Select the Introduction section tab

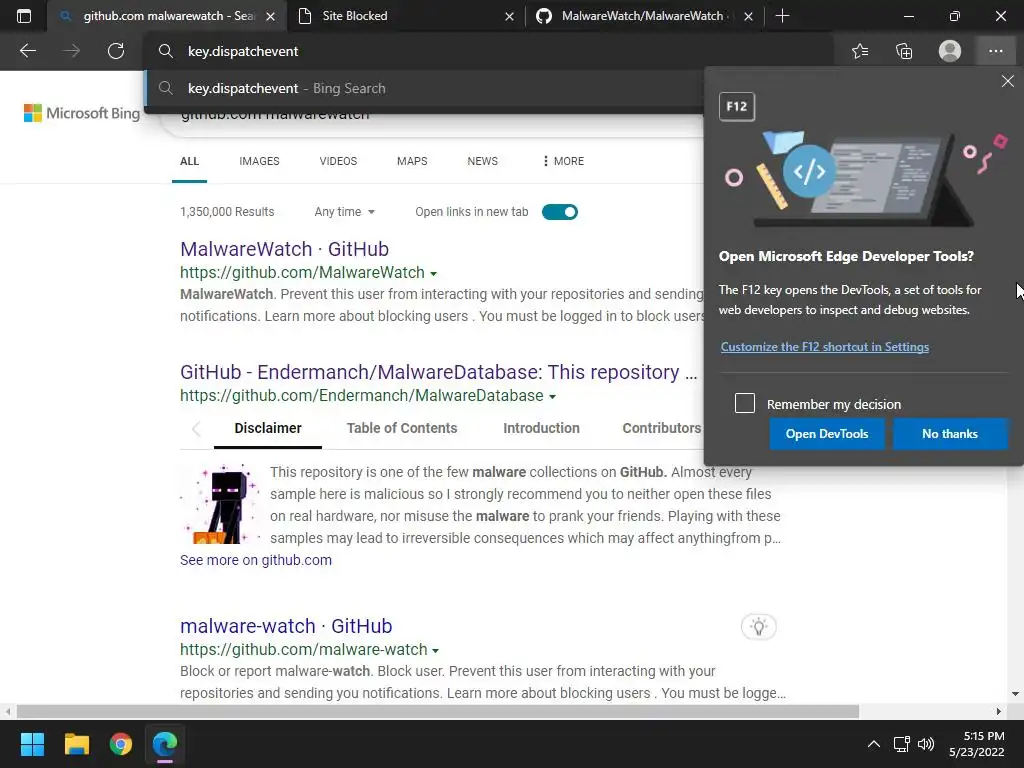point(541,428)
